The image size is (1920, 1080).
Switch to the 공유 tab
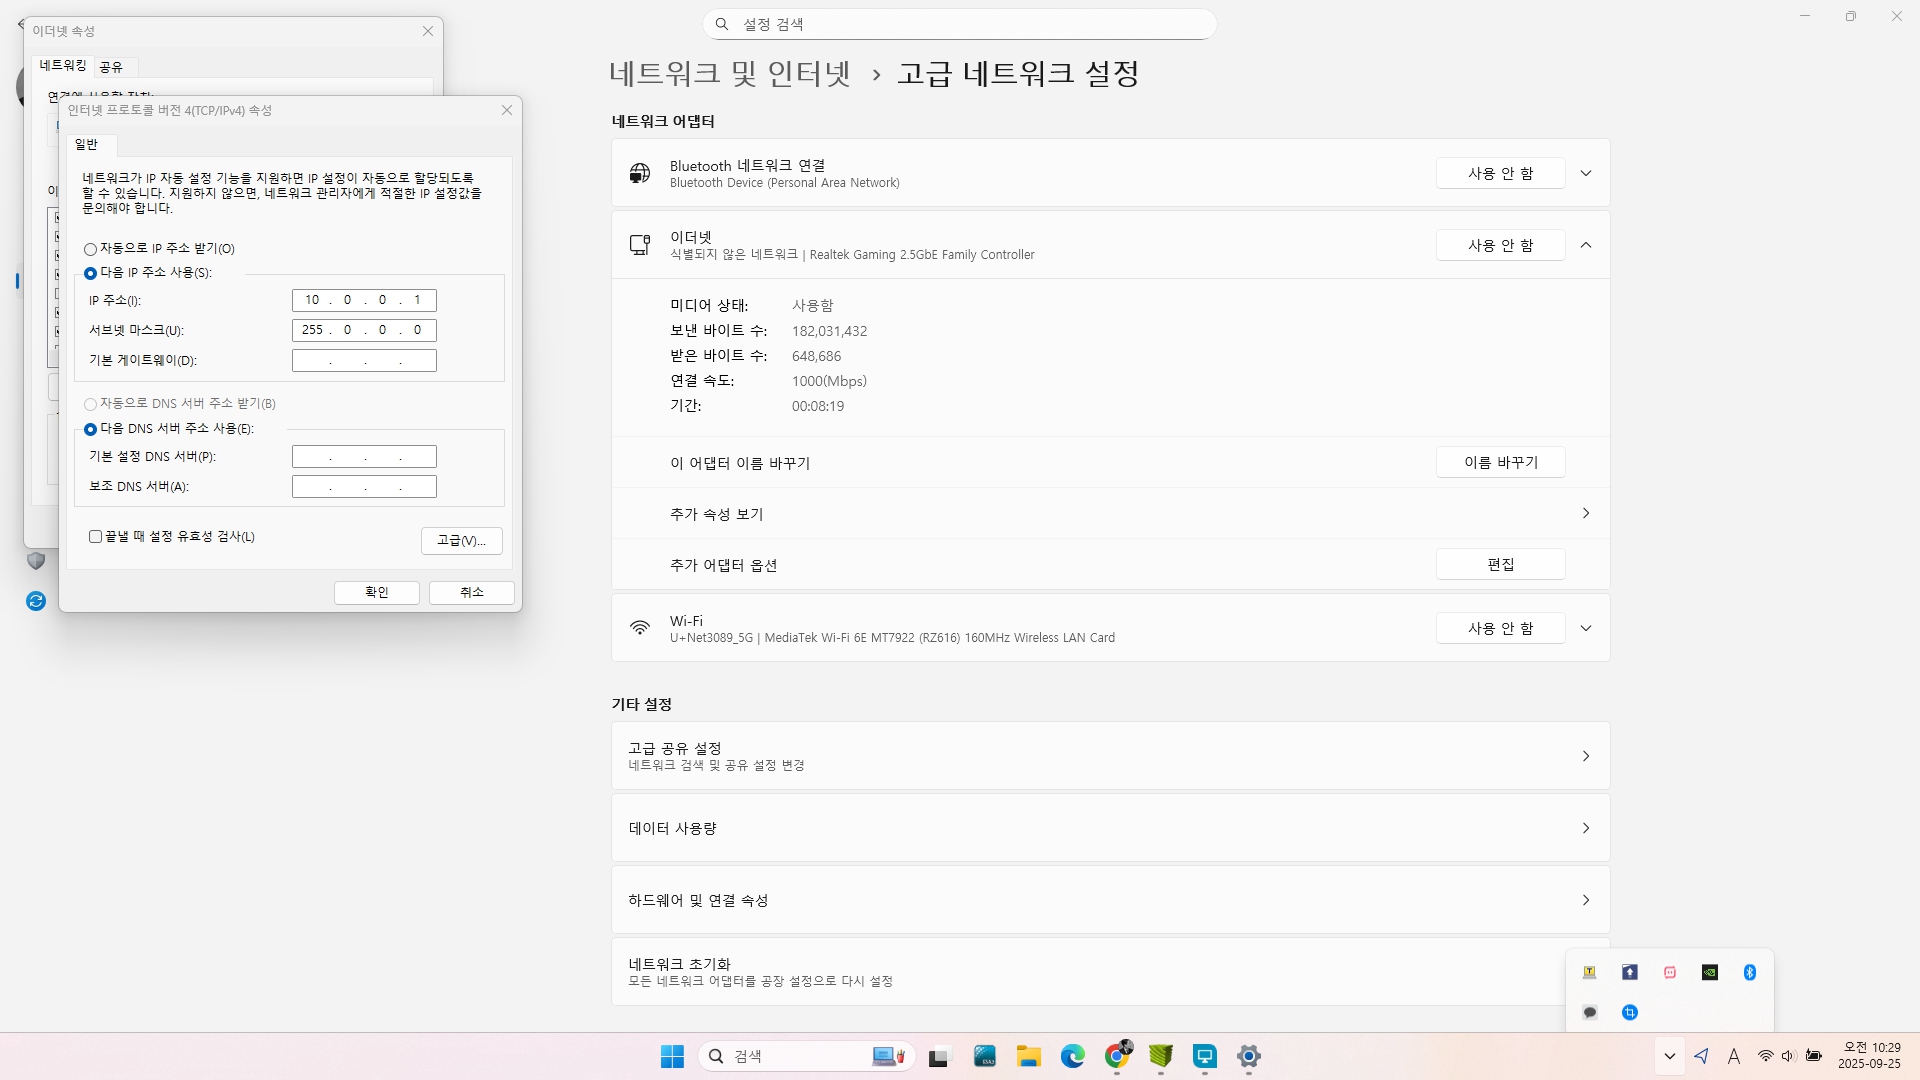coord(111,67)
